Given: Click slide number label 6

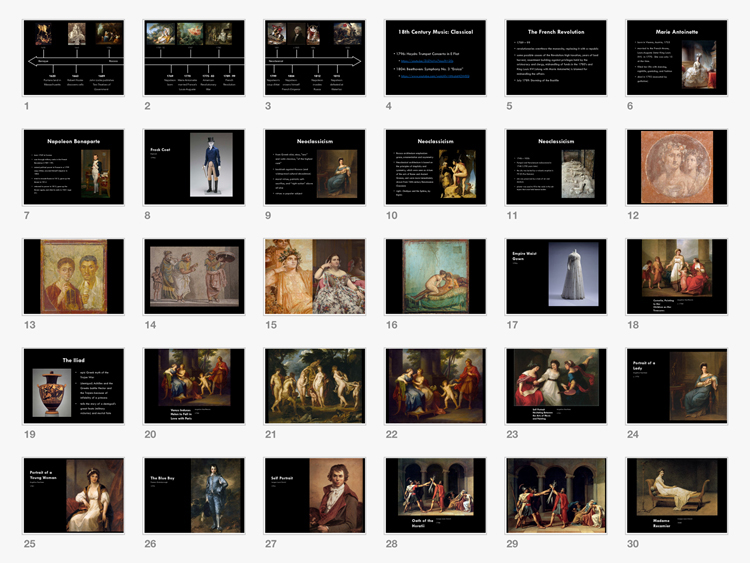Looking at the screenshot, I should click(x=630, y=106).
